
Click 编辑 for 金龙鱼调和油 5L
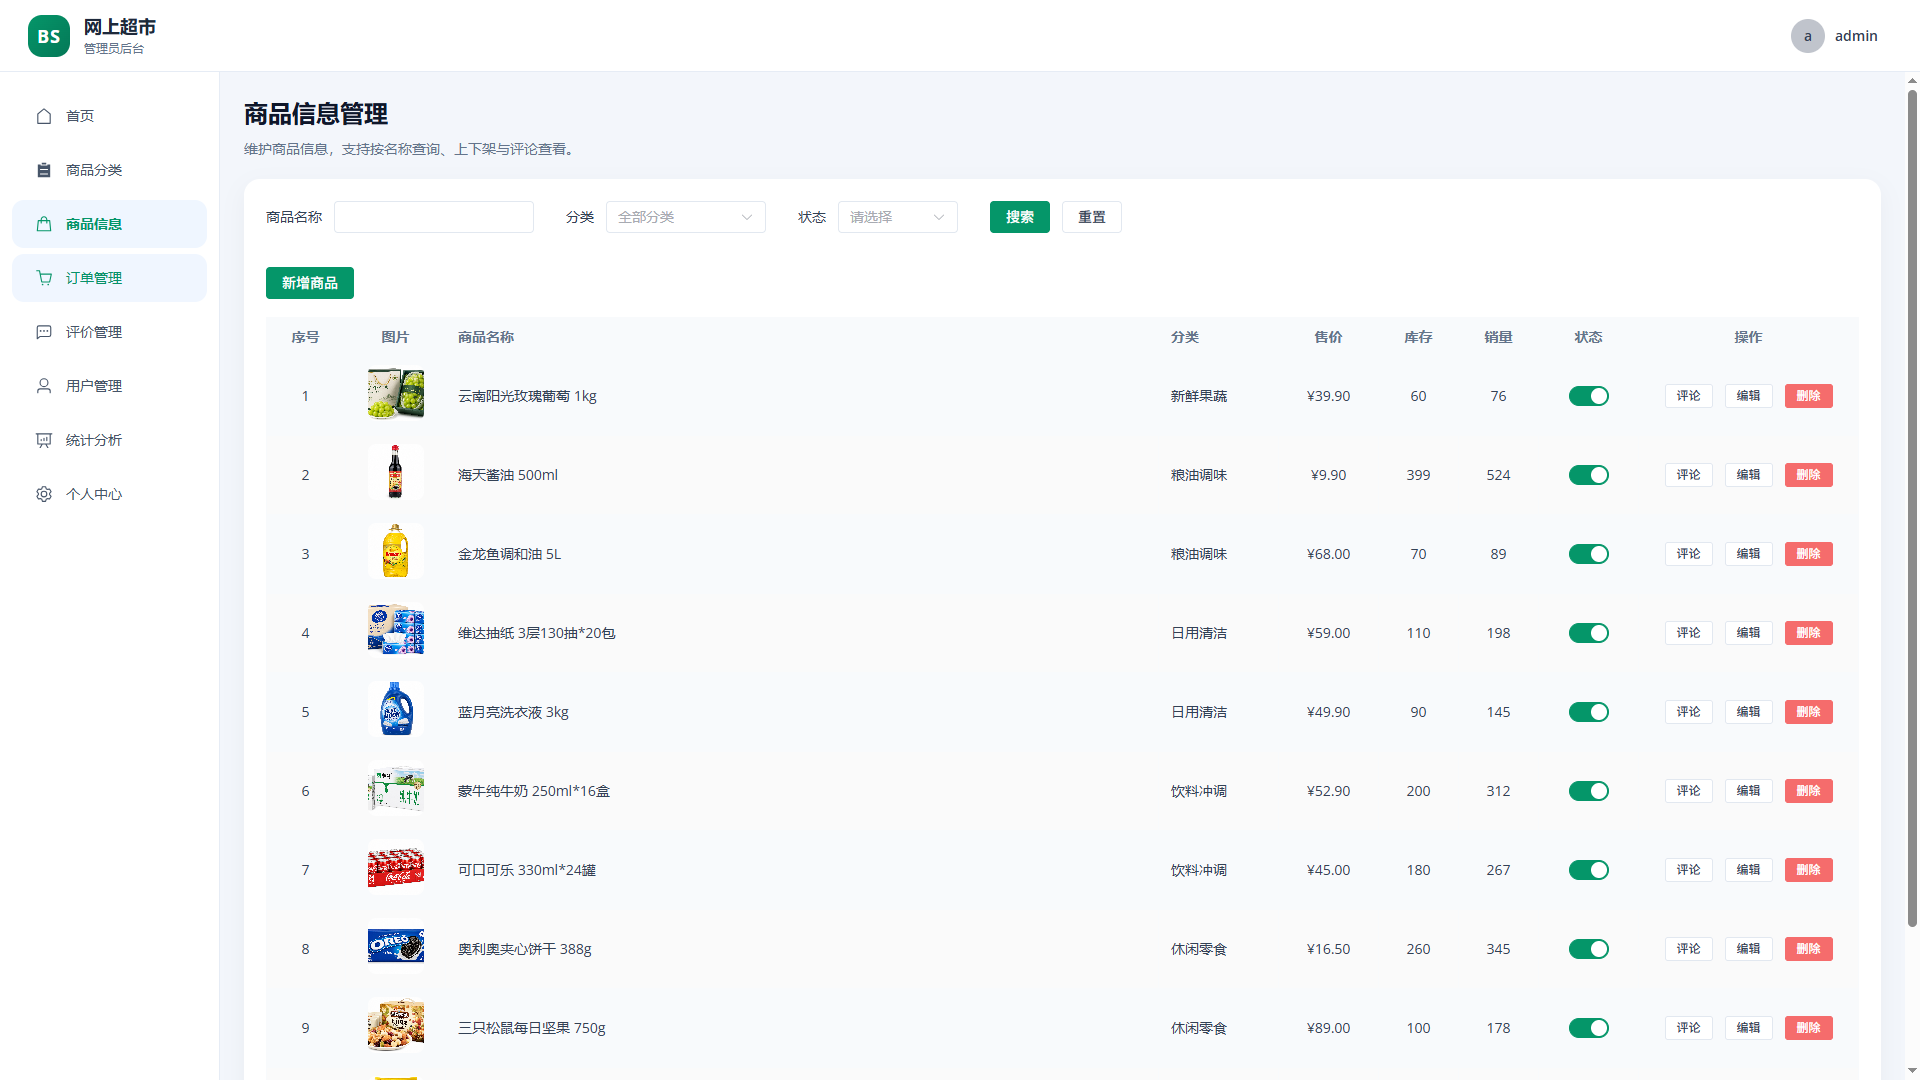coord(1749,554)
